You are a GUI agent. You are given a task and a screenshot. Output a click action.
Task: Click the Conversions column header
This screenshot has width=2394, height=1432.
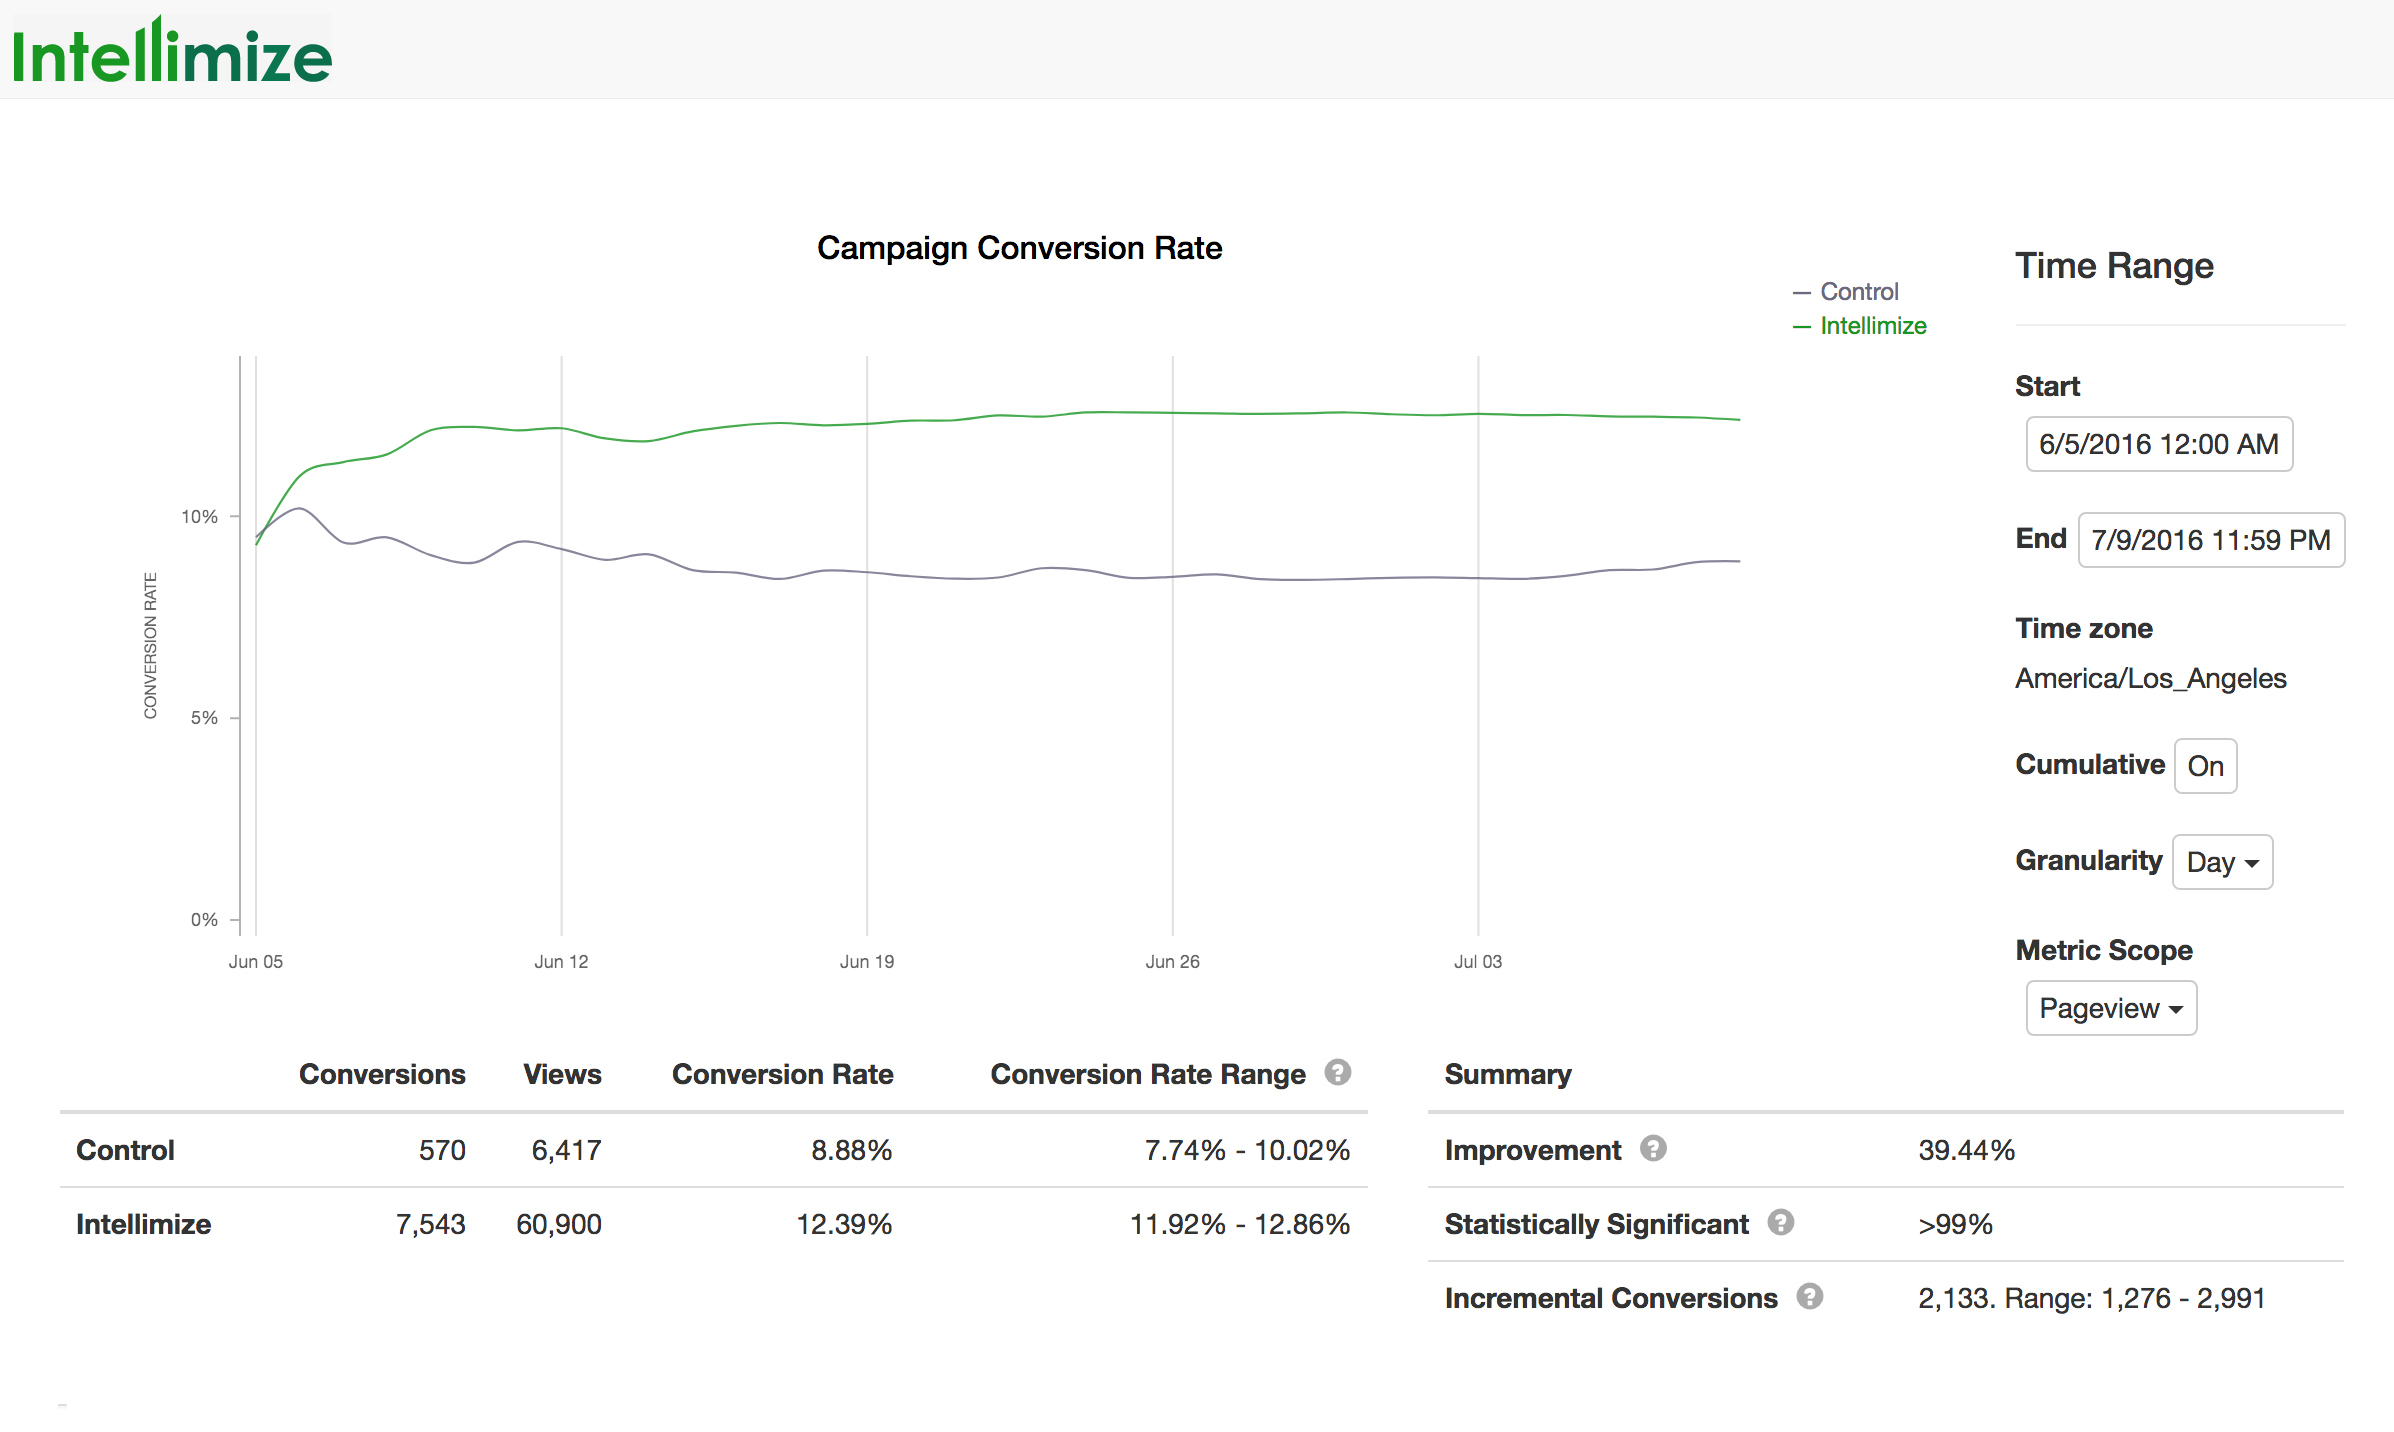tap(382, 1074)
